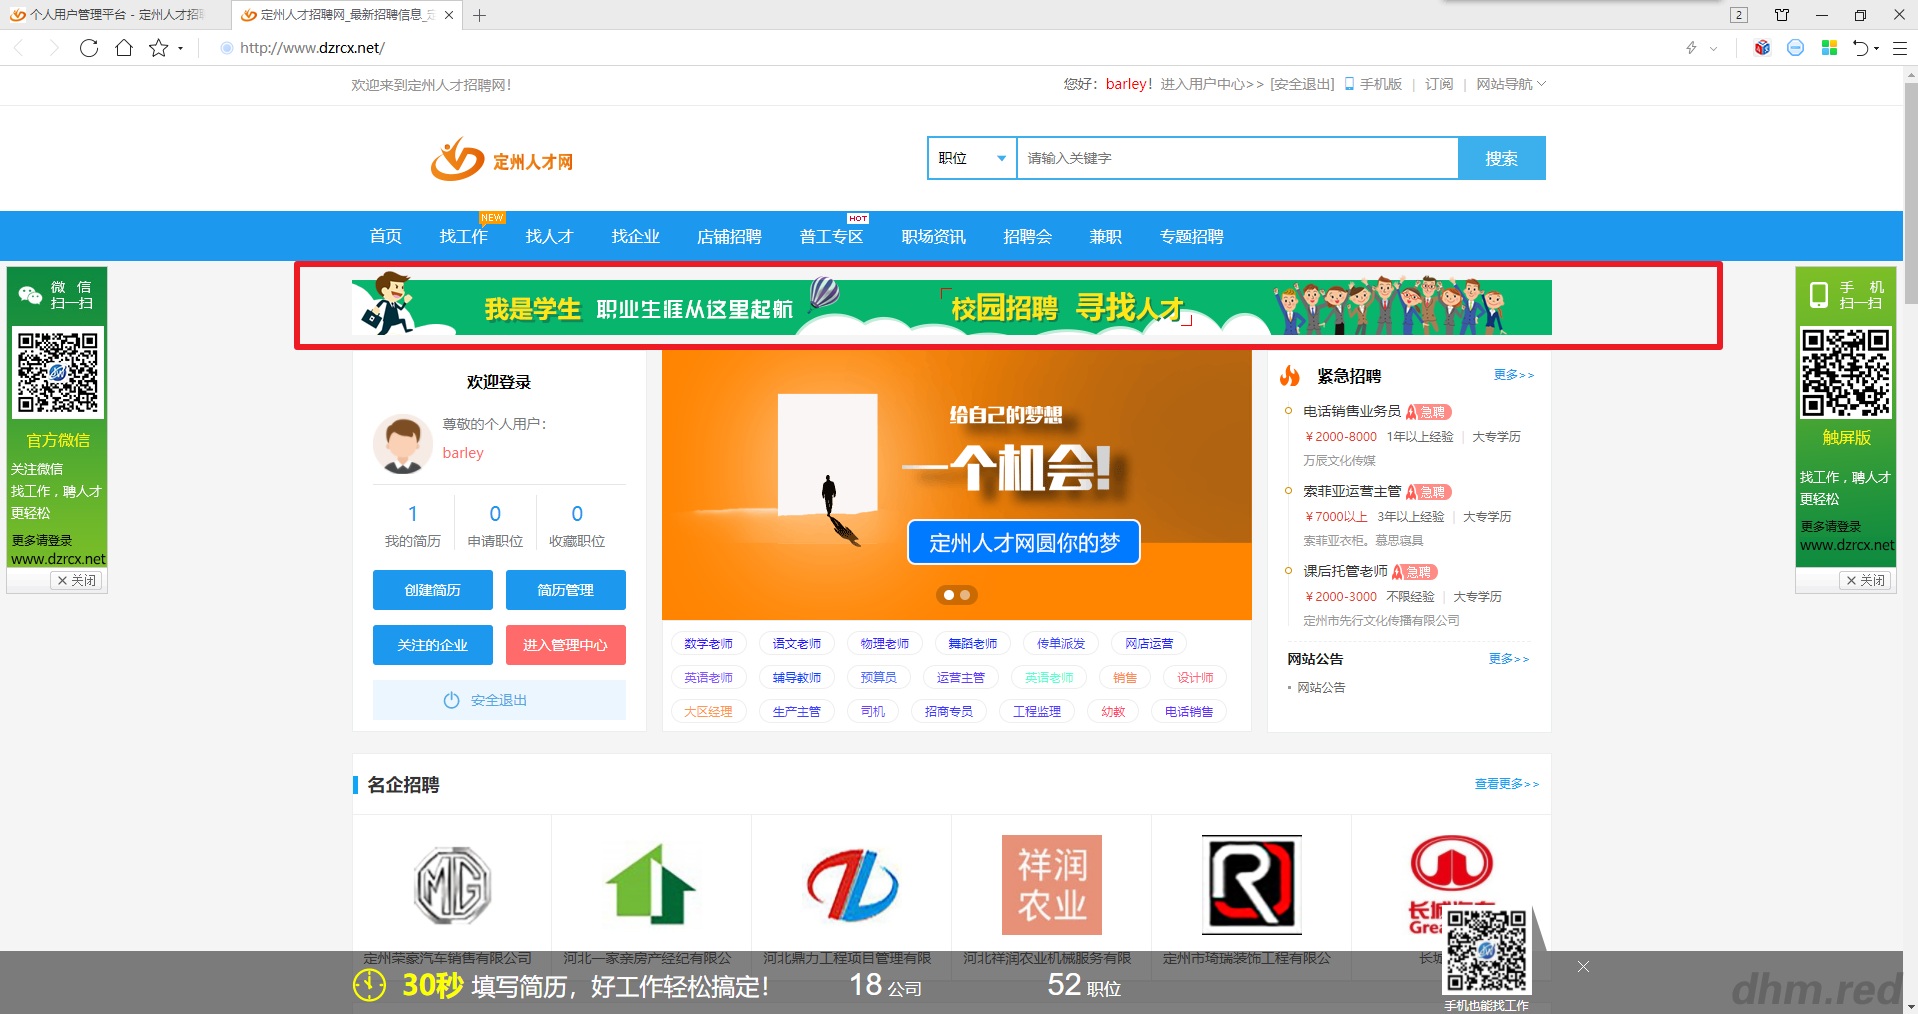Click the colorful grid extension icon

pyautogui.click(x=1829, y=48)
